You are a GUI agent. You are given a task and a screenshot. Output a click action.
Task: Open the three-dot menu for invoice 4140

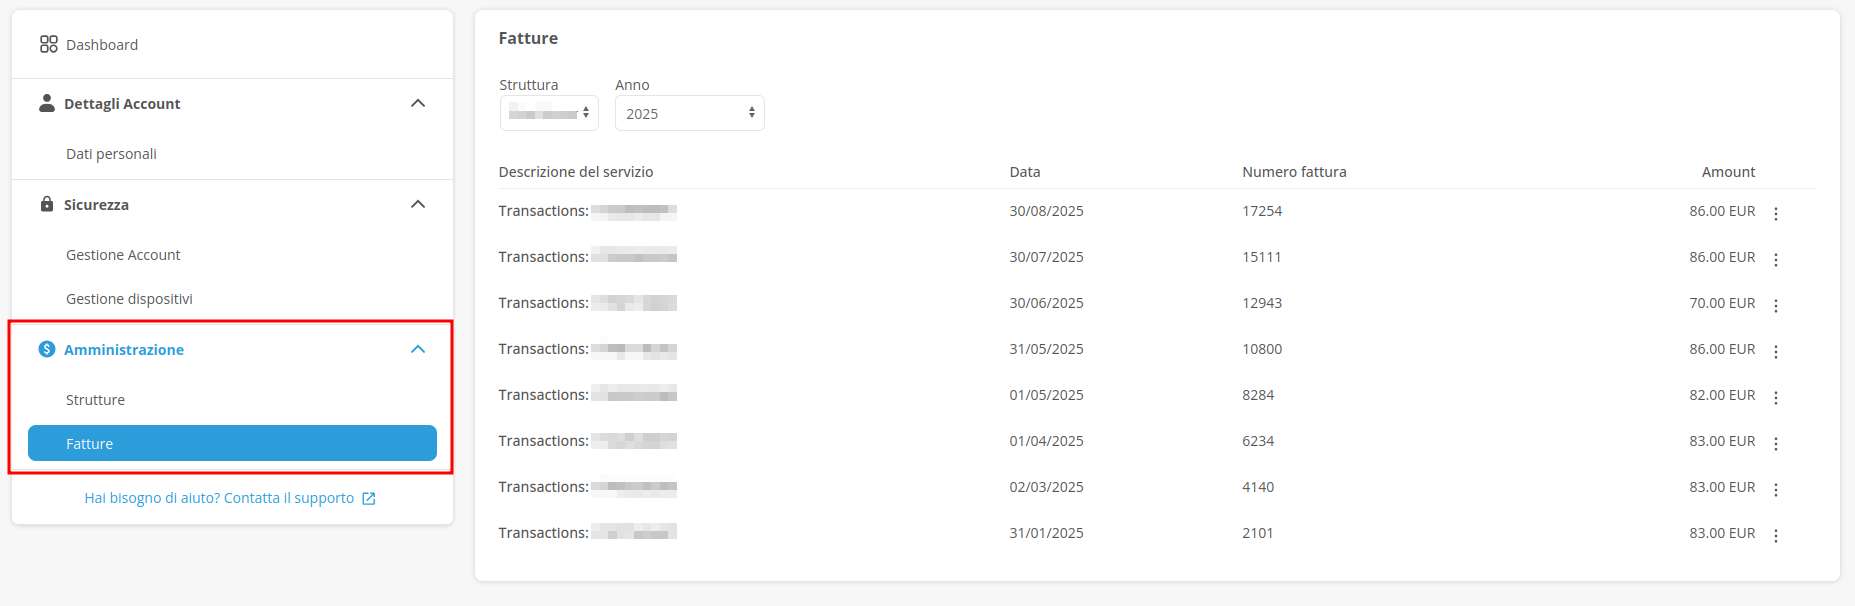coord(1775,489)
